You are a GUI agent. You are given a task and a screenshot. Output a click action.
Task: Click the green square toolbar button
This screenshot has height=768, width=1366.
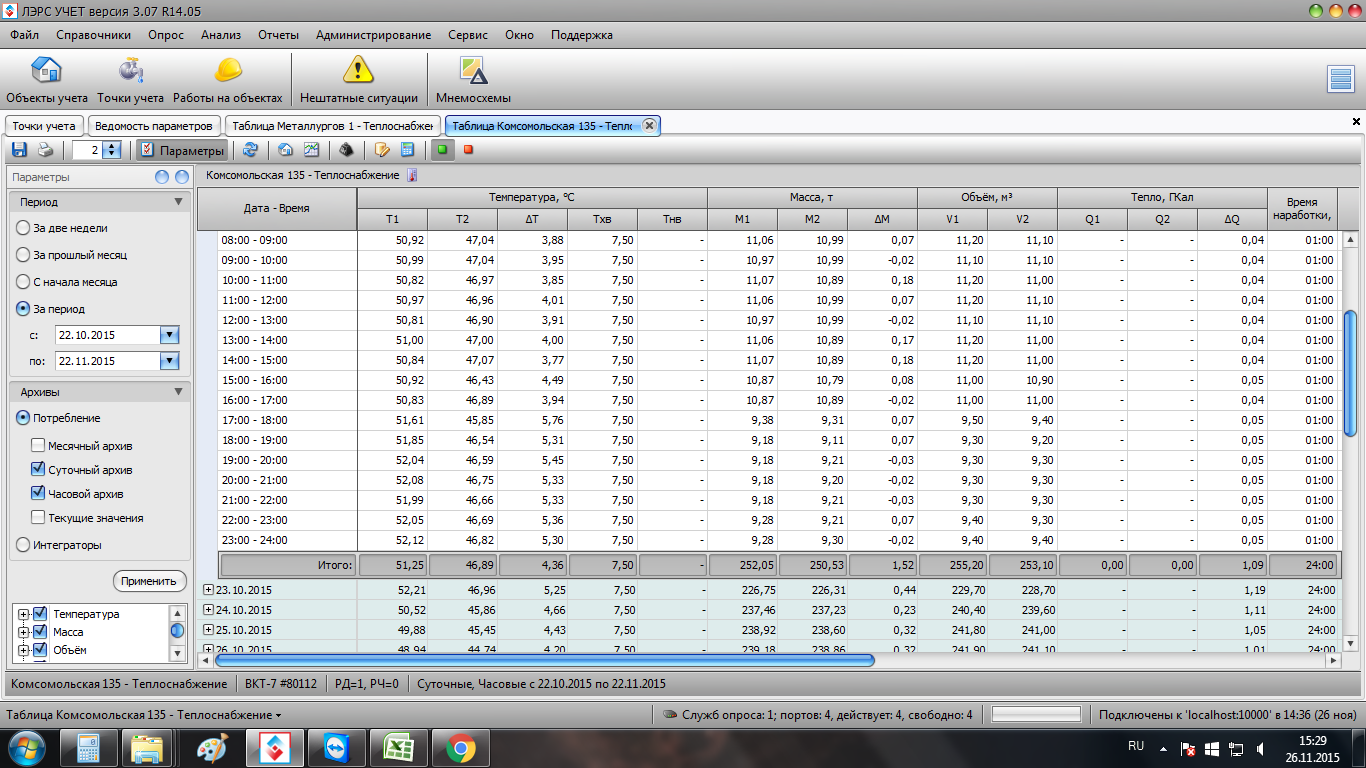tap(442, 150)
